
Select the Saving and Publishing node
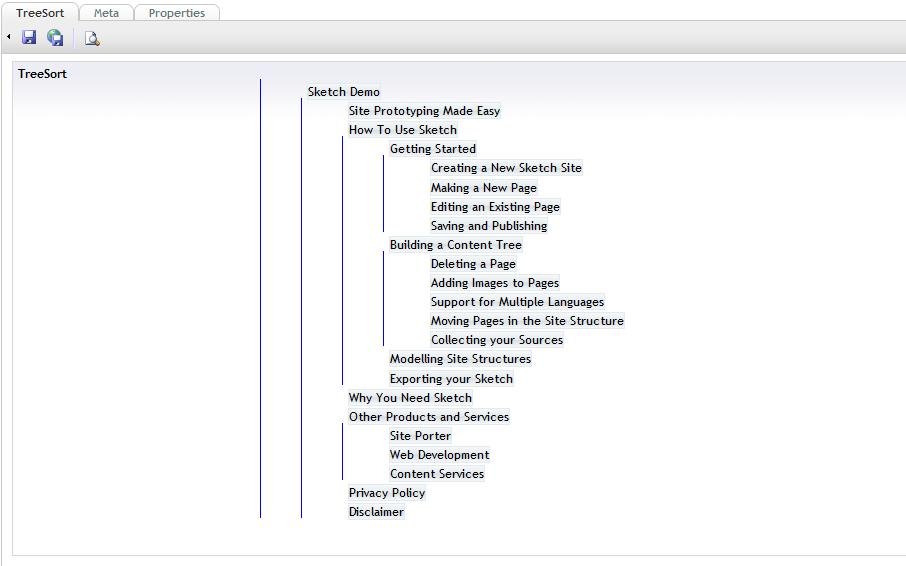(489, 226)
